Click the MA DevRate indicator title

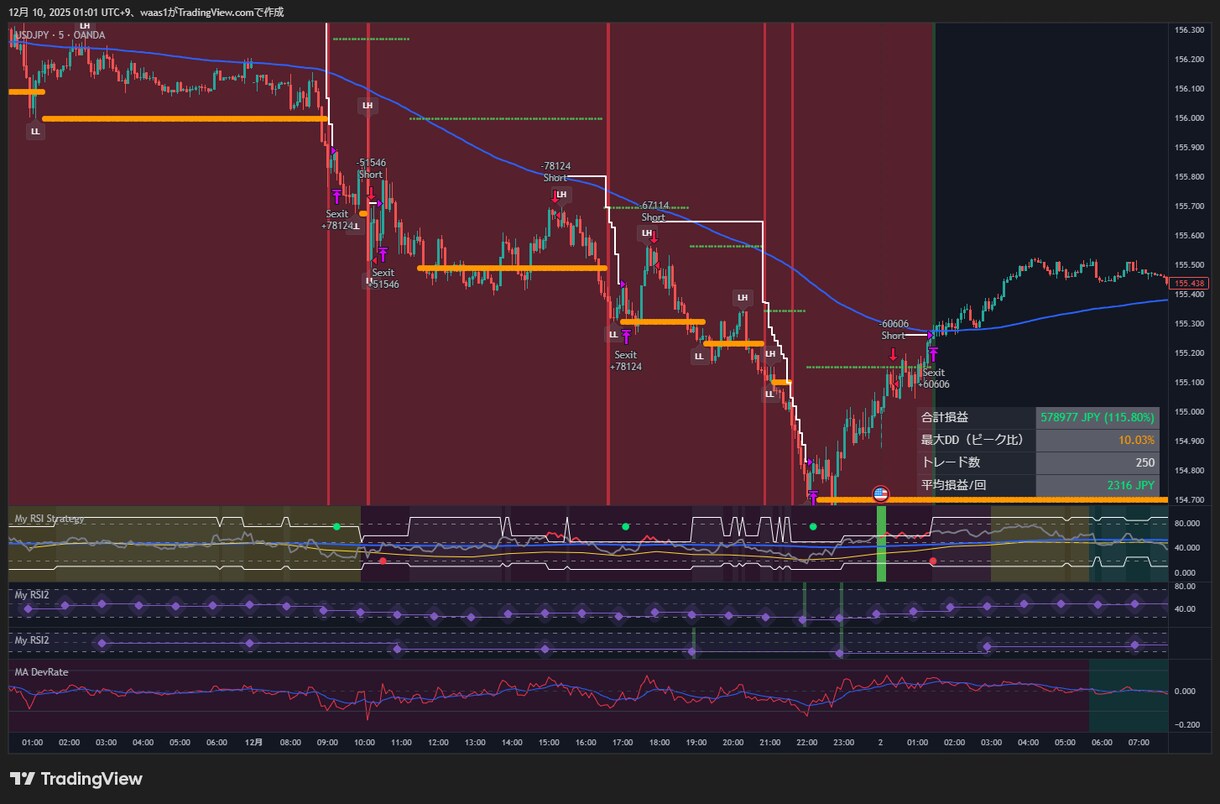point(41,672)
